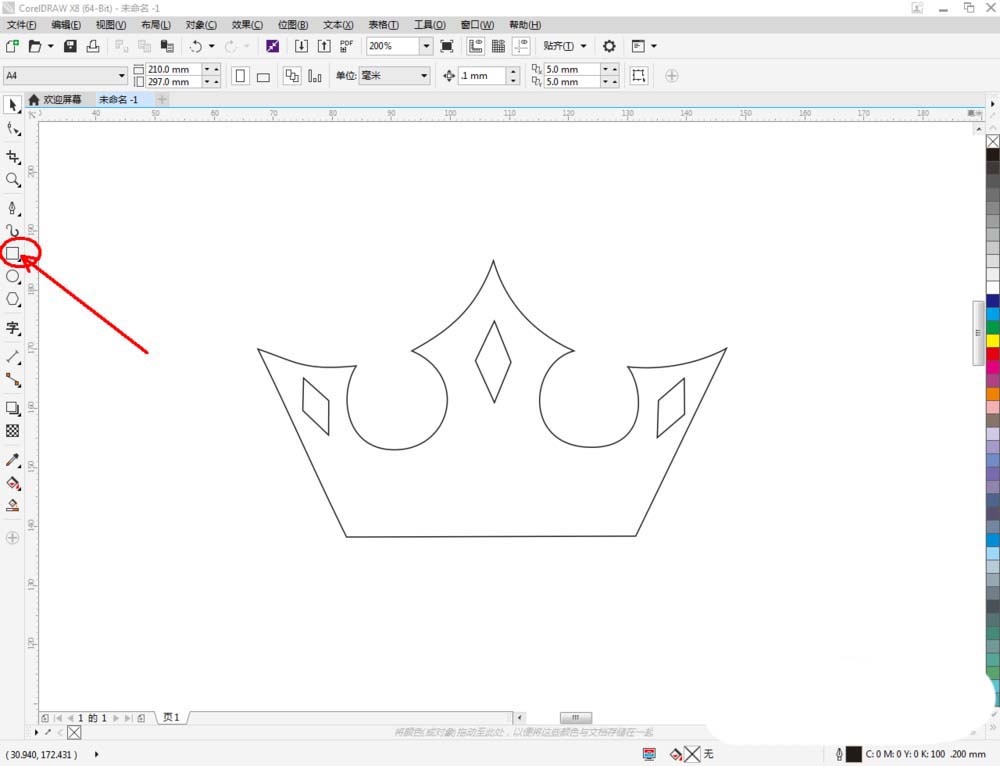Select the Shape edit tool
The width and height of the screenshot is (1000, 766).
[x=12, y=129]
